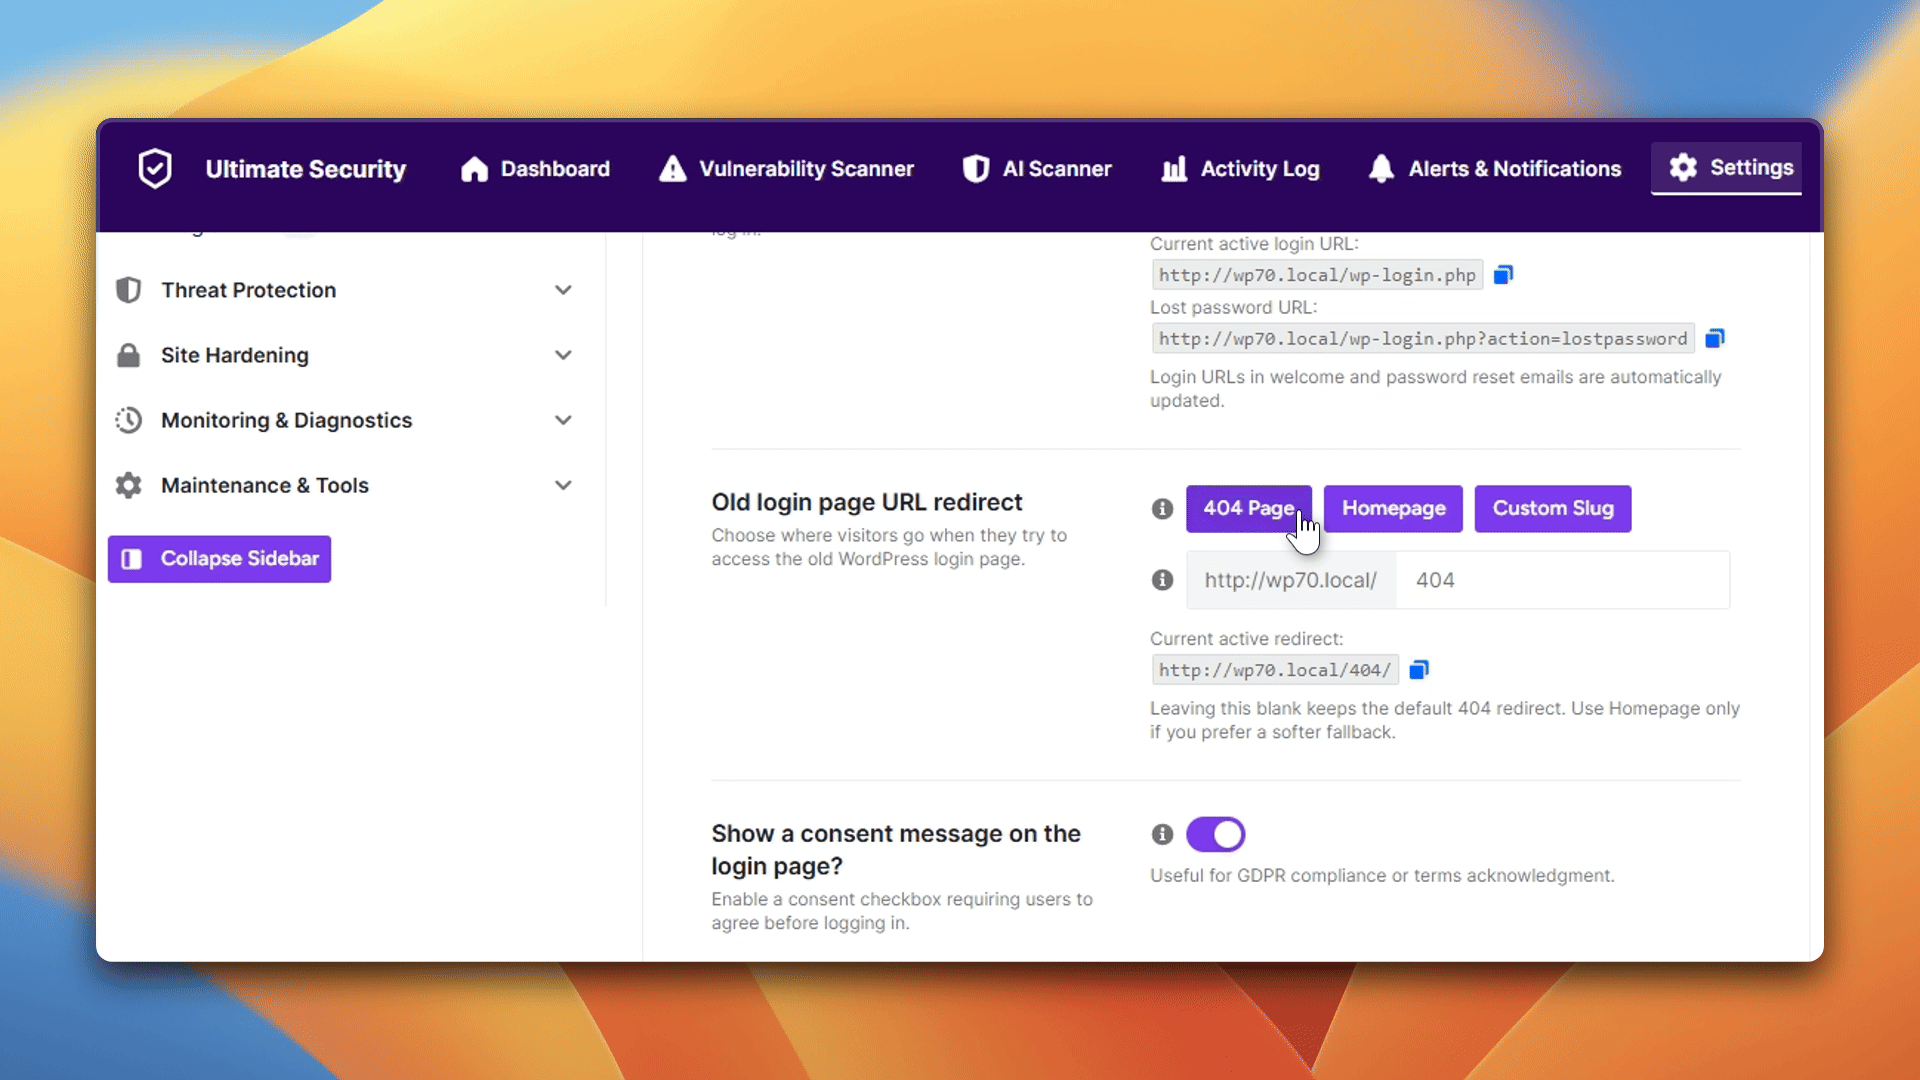1920x1080 pixels.
Task: Click the Monitoring & Diagnostics clock icon
Action: pyautogui.click(x=128, y=420)
